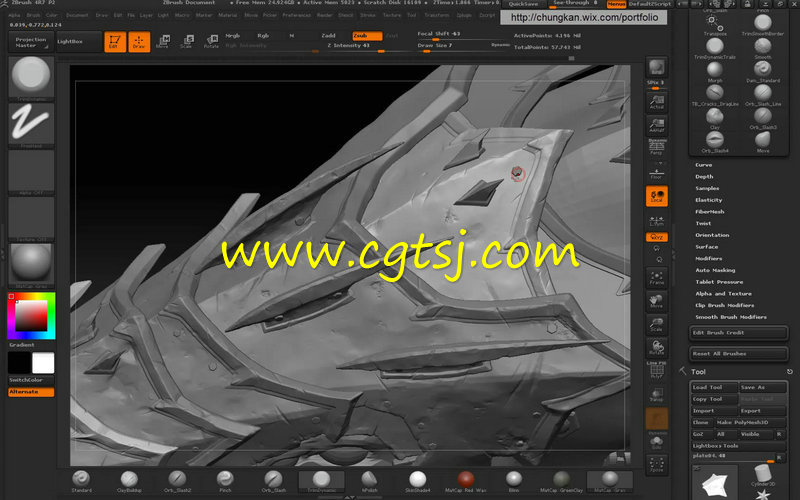Enable Zadd sculpting mode
The width and height of the screenshot is (800, 500).
click(x=329, y=36)
